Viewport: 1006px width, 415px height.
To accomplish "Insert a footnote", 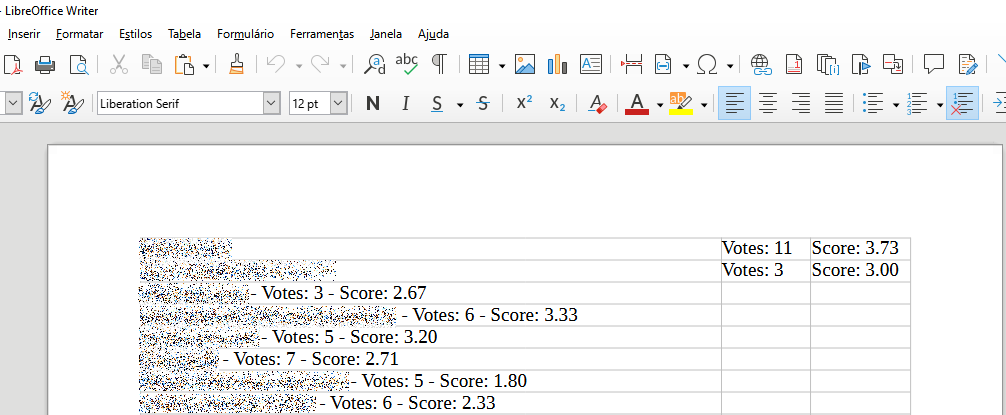I will click(x=794, y=64).
